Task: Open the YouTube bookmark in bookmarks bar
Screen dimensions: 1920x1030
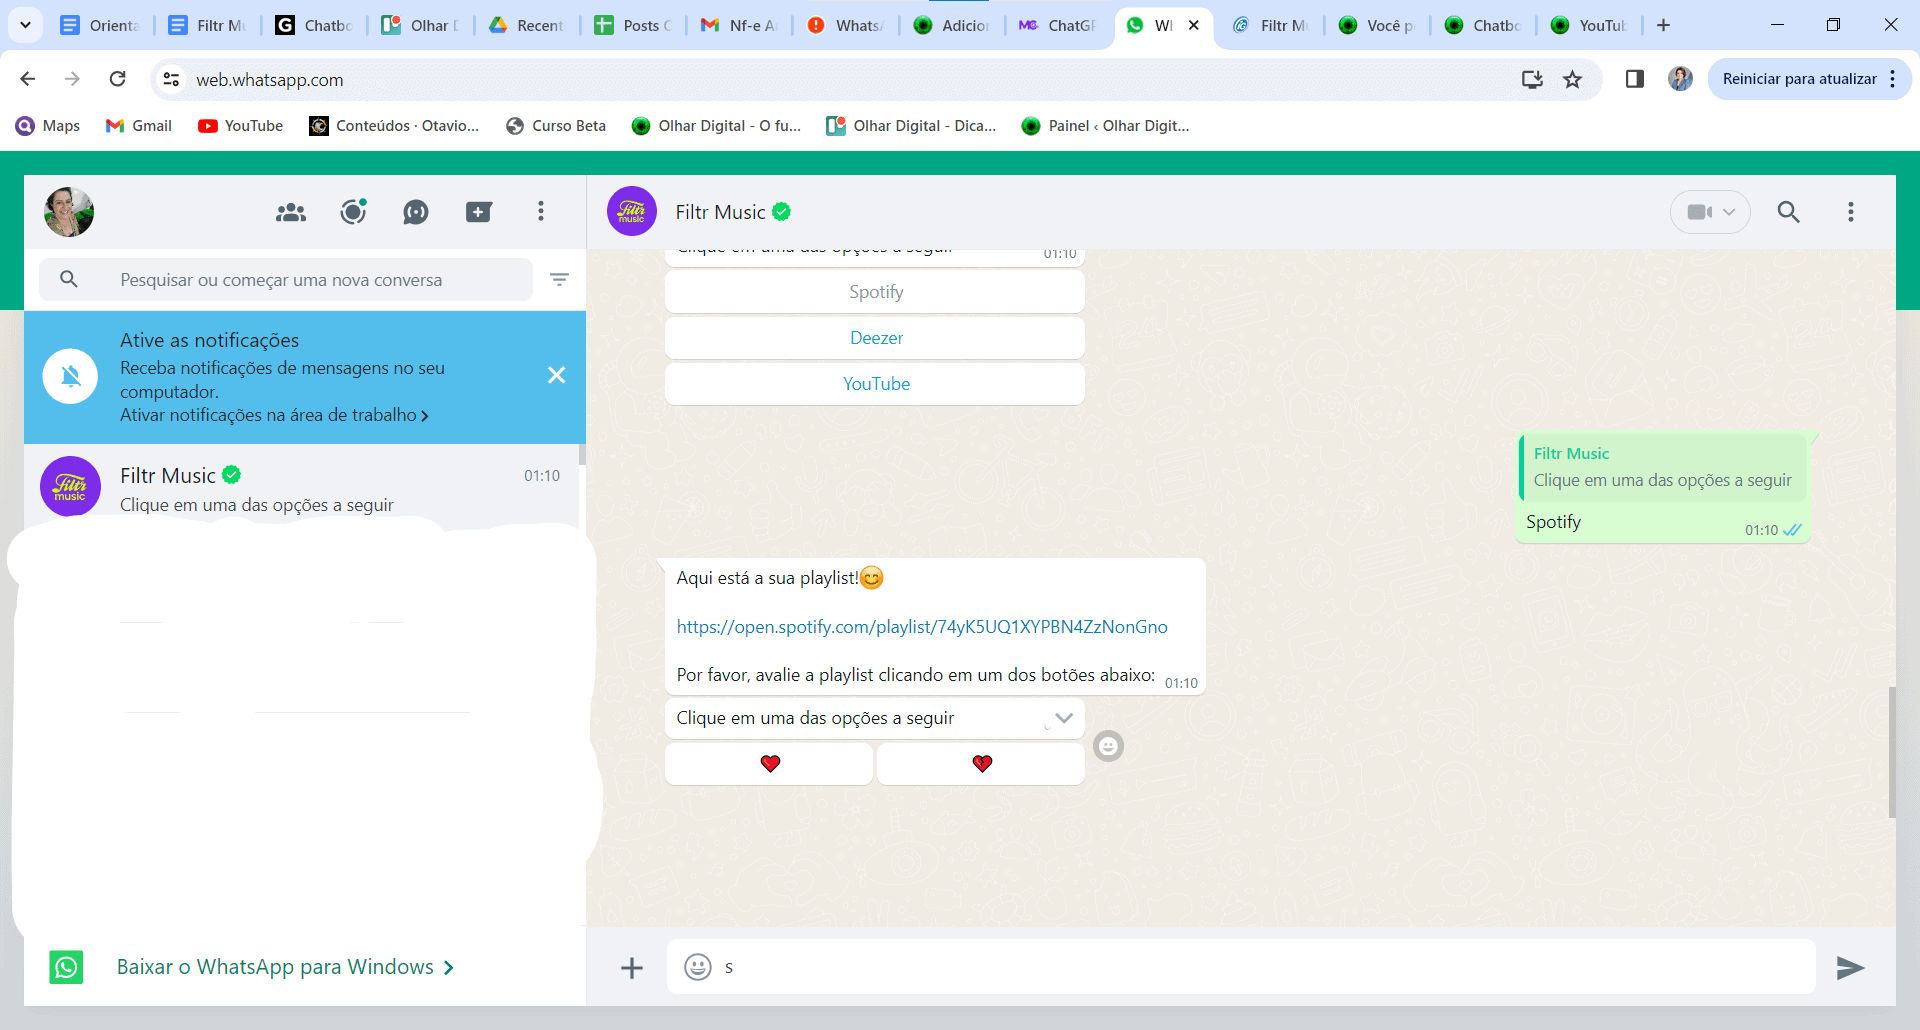Action: click(x=241, y=126)
